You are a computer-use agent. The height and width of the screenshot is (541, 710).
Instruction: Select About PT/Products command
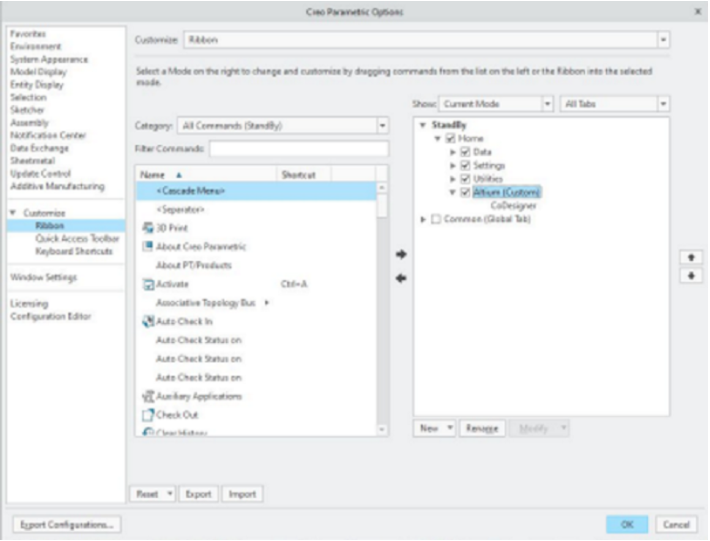pyautogui.click(x=194, y=265)
